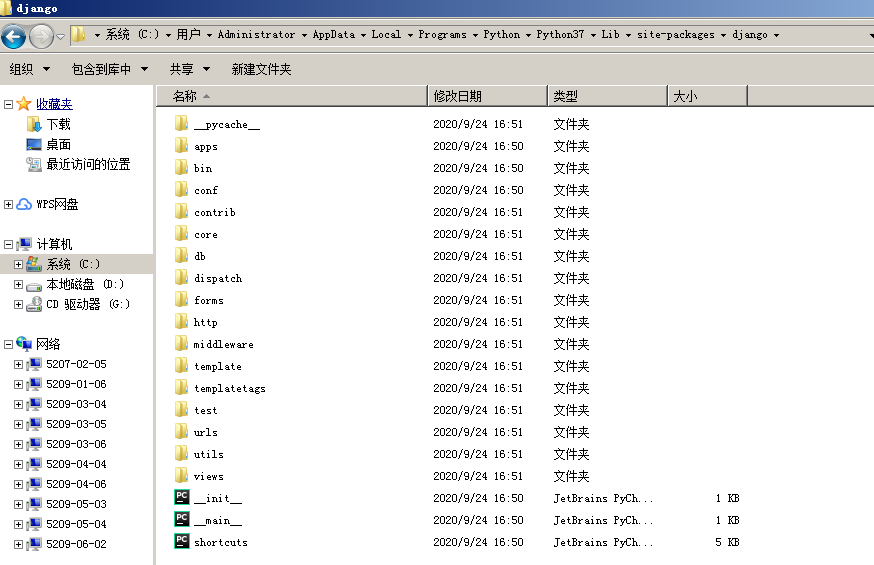This screenshot has height=565, width=874.
Task: Open the recent locations history dropdown arrow
Action: tap(60, 37)
